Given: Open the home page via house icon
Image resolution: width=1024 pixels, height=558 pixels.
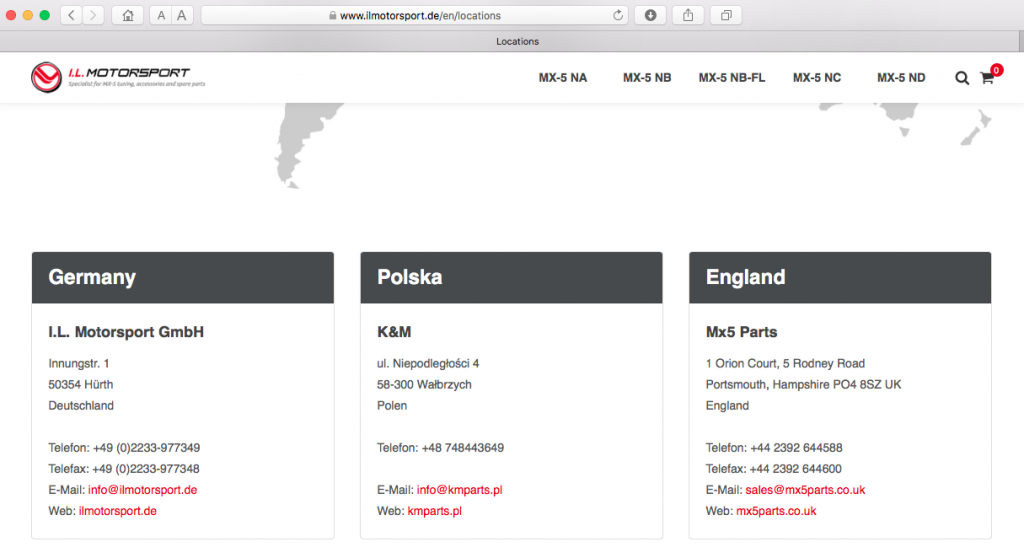Looking at the screenshot, I should [x=128, y=15].
